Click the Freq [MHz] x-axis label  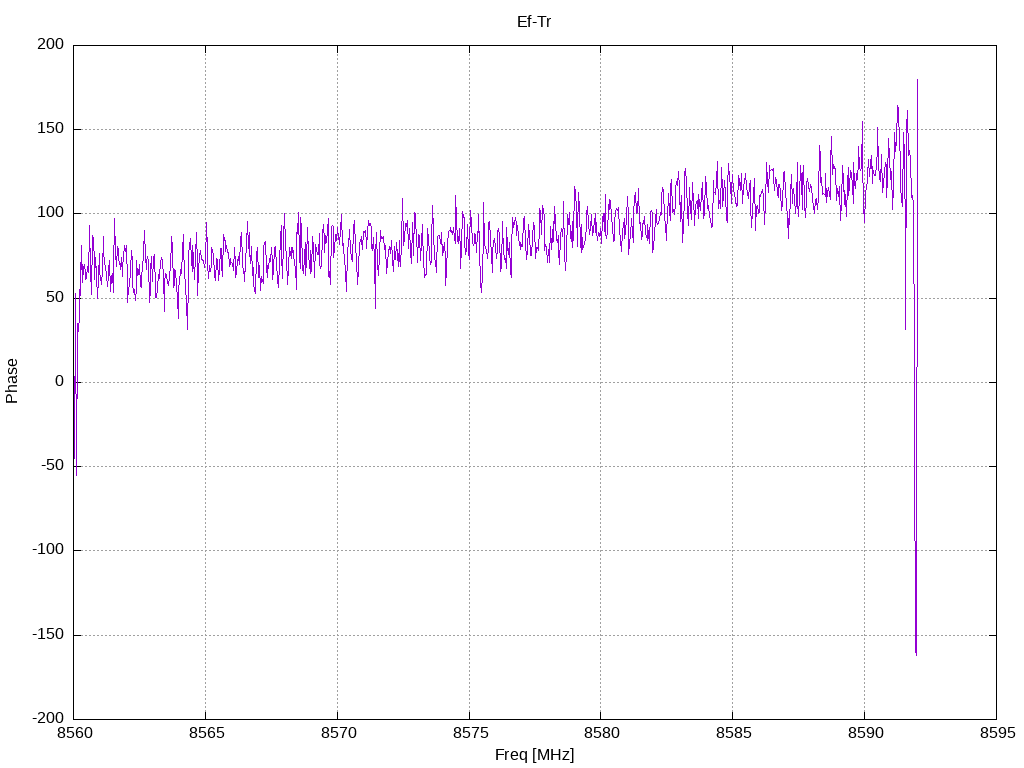[534, 755]
